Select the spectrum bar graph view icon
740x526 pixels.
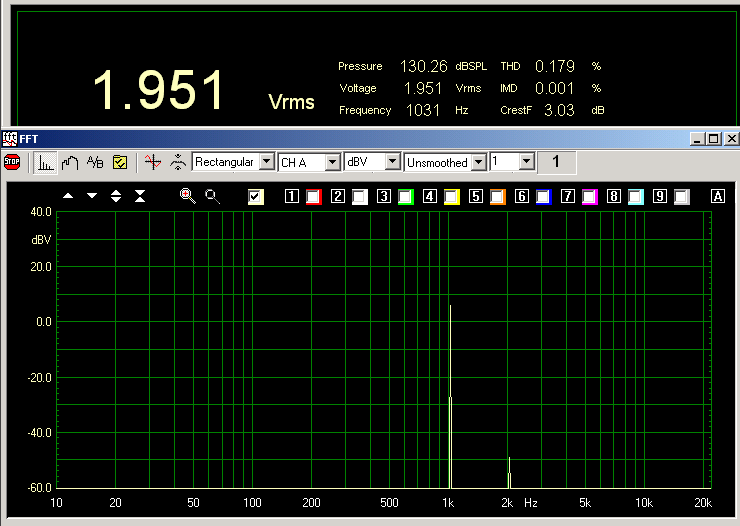tap(46, 162)
